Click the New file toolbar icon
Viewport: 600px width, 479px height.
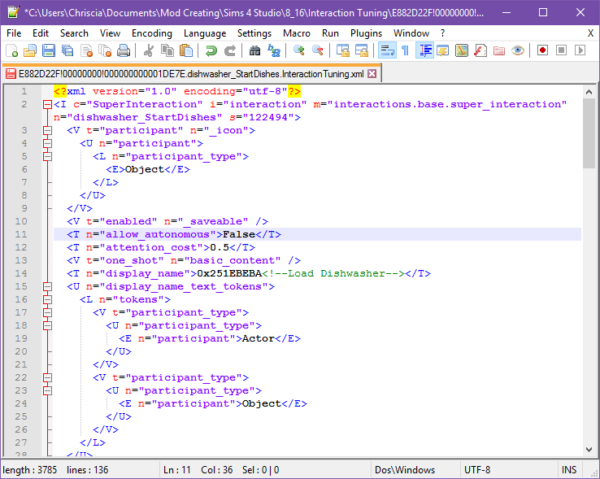click(x=11, y=50)
